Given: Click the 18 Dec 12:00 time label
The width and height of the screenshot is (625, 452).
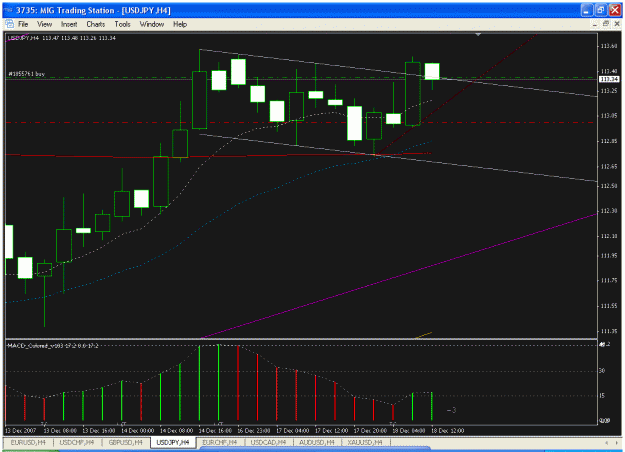Looking at the screenshot, I should tap(448, 430).
